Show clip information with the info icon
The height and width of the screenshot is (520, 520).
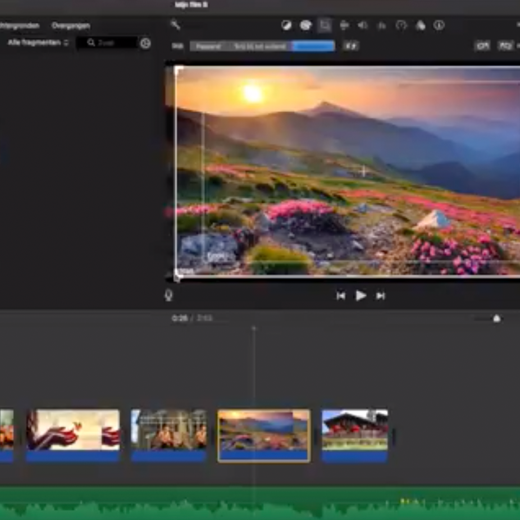(x=439, y=25)
